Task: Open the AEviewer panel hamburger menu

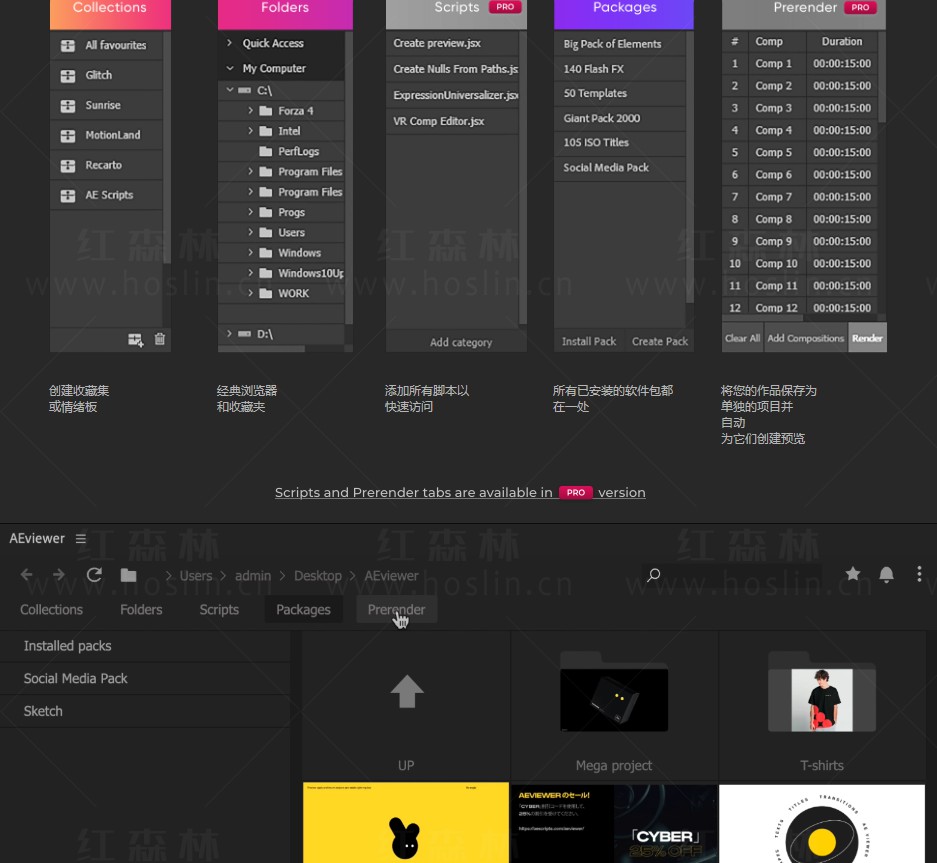Action: (81, 538)
